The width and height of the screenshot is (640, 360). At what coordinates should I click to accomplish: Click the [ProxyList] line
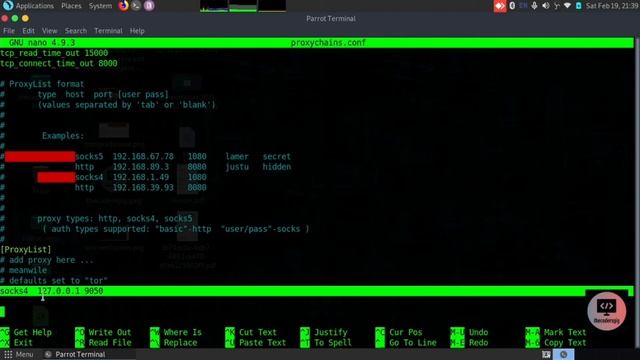pos(26,249)
